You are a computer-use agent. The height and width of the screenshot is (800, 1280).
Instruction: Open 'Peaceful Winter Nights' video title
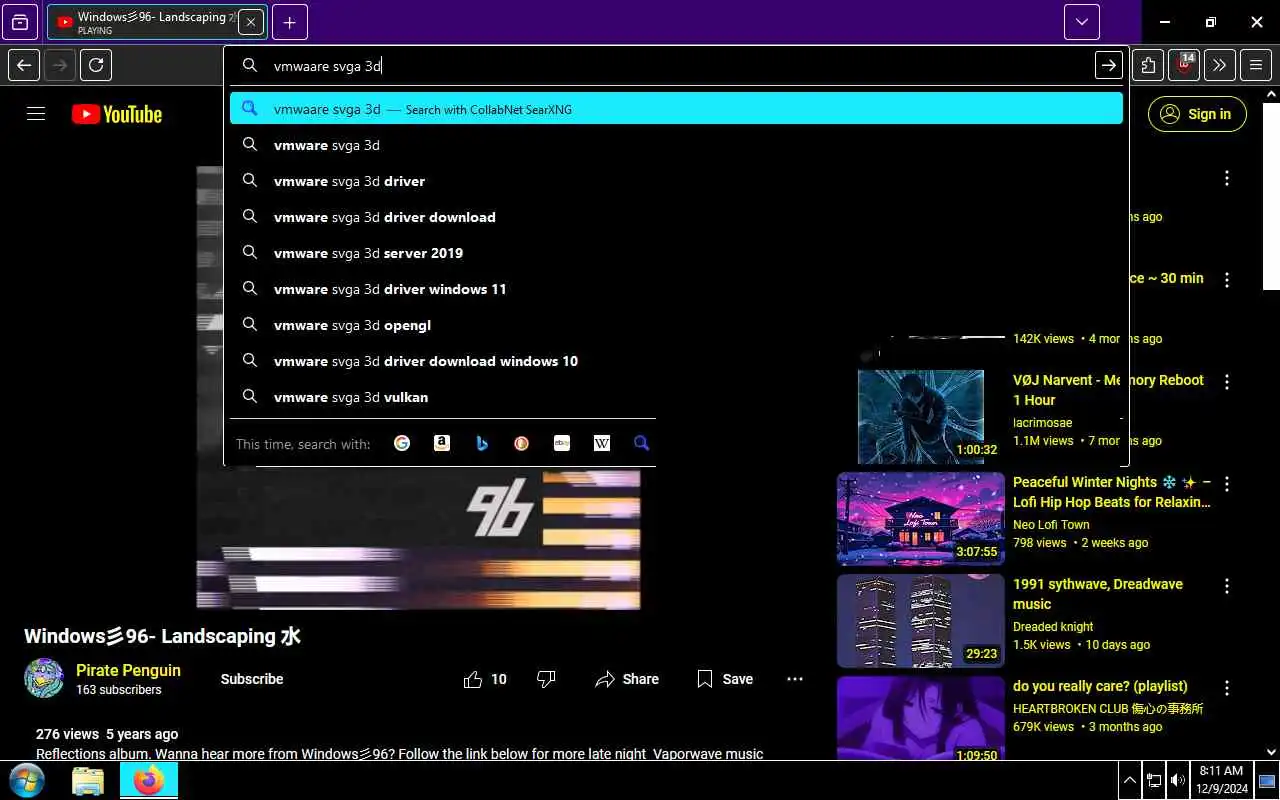(x=1112, y=492)
